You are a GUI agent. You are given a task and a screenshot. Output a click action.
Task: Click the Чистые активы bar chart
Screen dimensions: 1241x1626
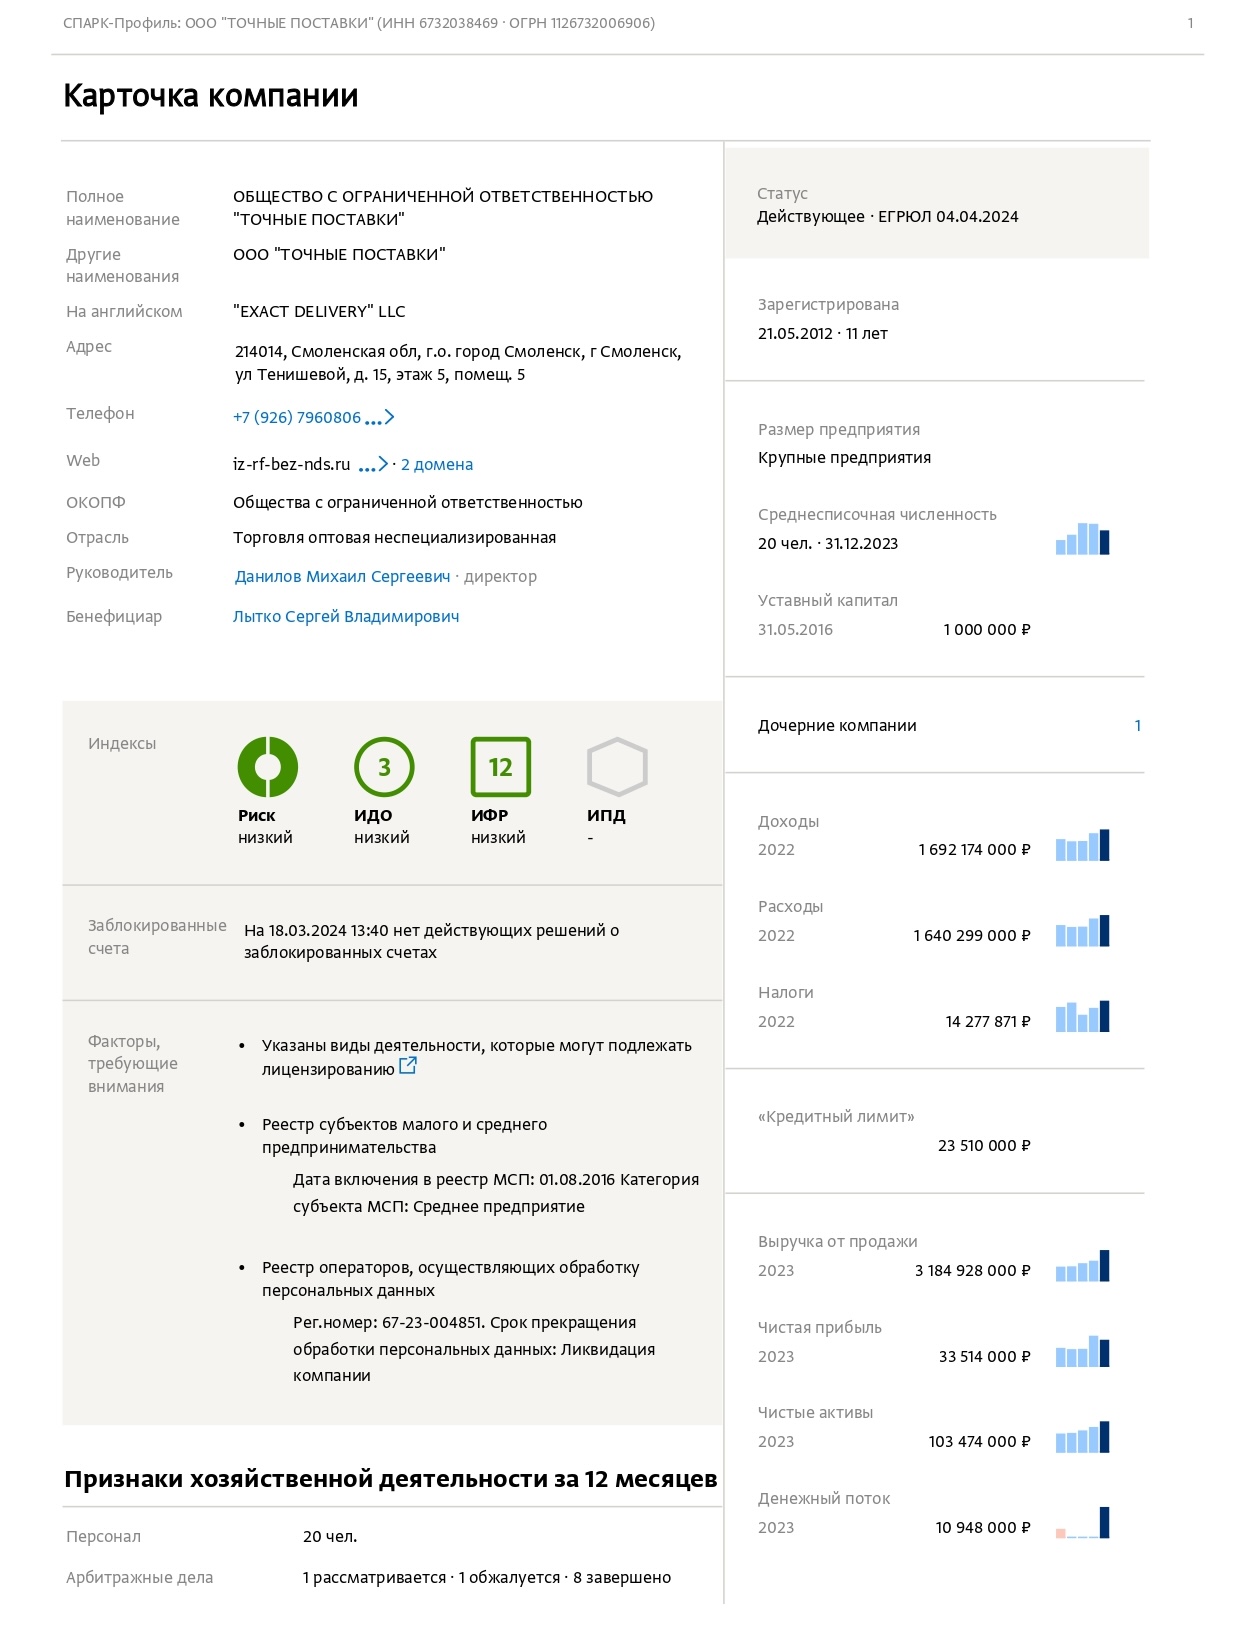tap(1082, 1437)
